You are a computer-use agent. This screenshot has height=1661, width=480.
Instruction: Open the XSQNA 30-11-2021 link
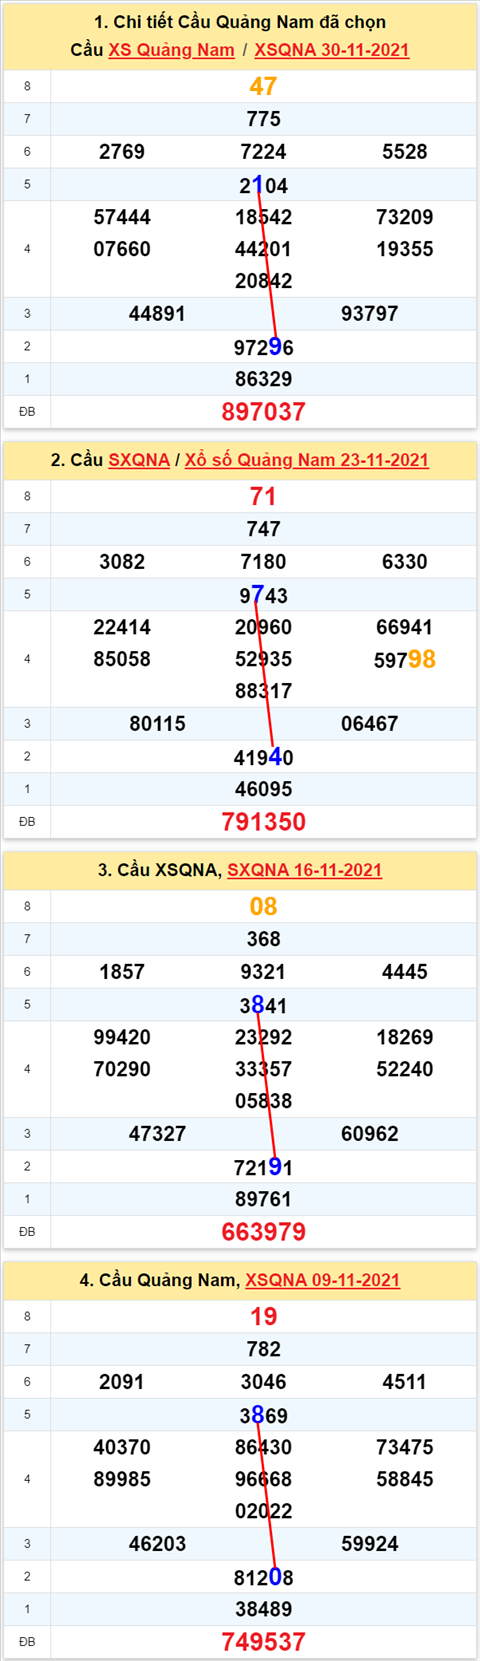tap(332, 50)
